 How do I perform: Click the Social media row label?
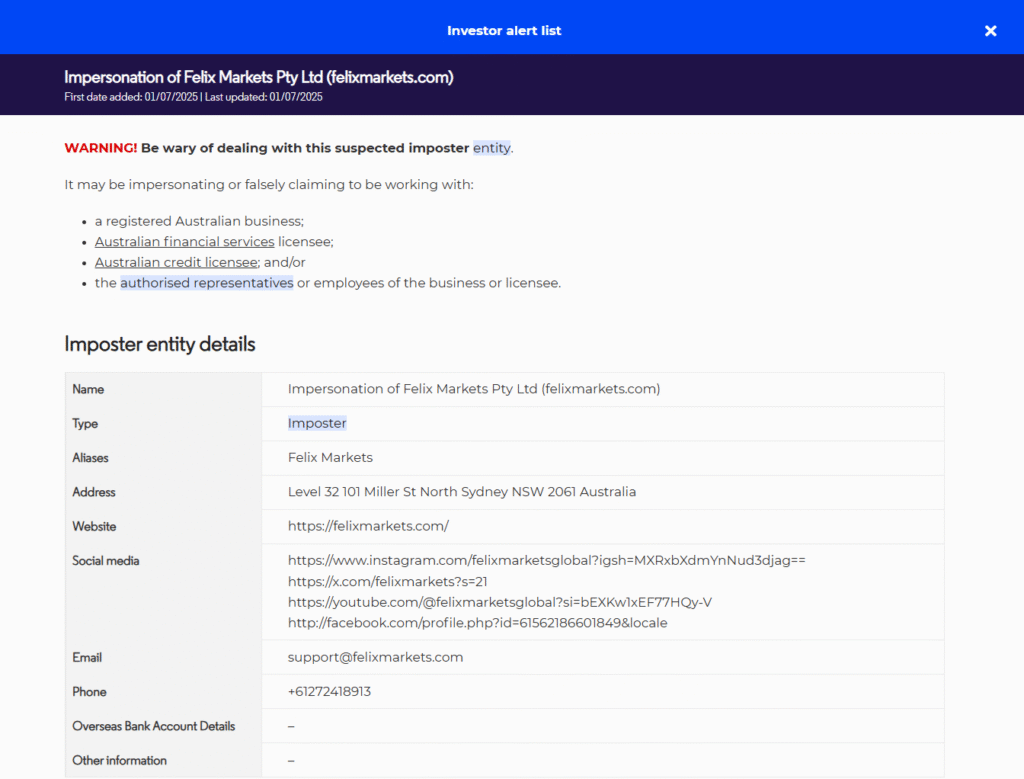(x=106, y=561)
